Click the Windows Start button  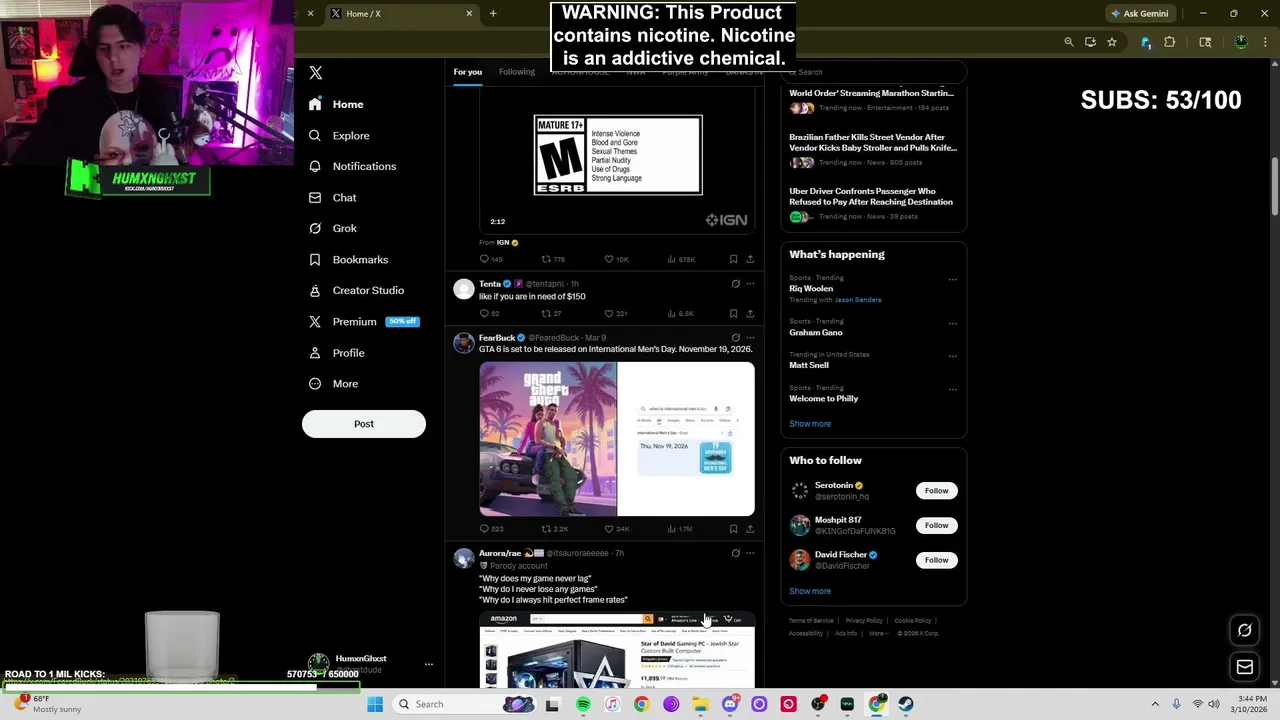coord(375,704)
